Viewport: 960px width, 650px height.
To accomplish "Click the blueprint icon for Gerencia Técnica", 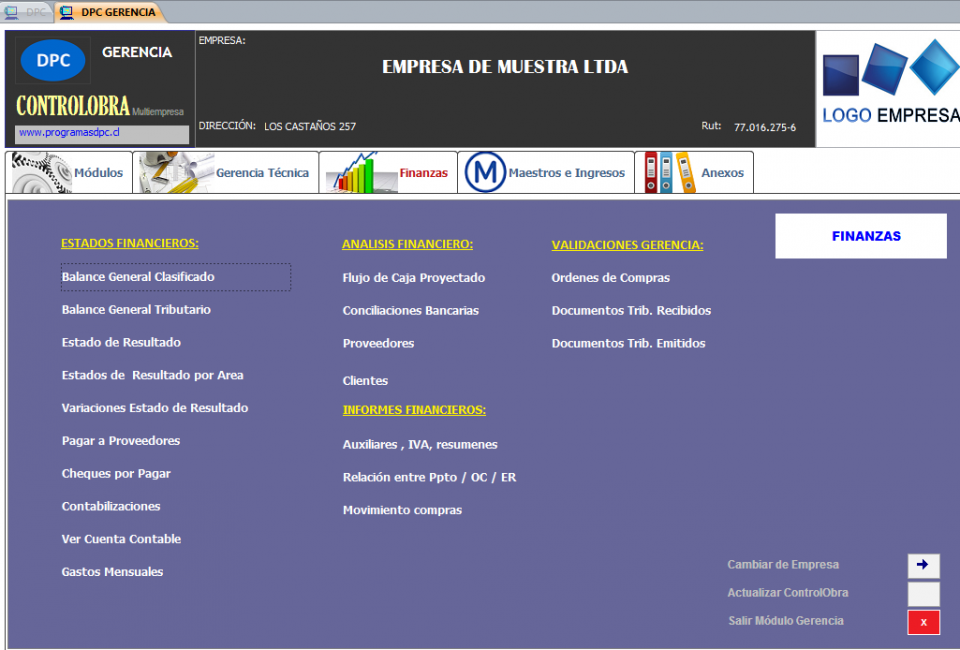I will click(x=174, y=173).
